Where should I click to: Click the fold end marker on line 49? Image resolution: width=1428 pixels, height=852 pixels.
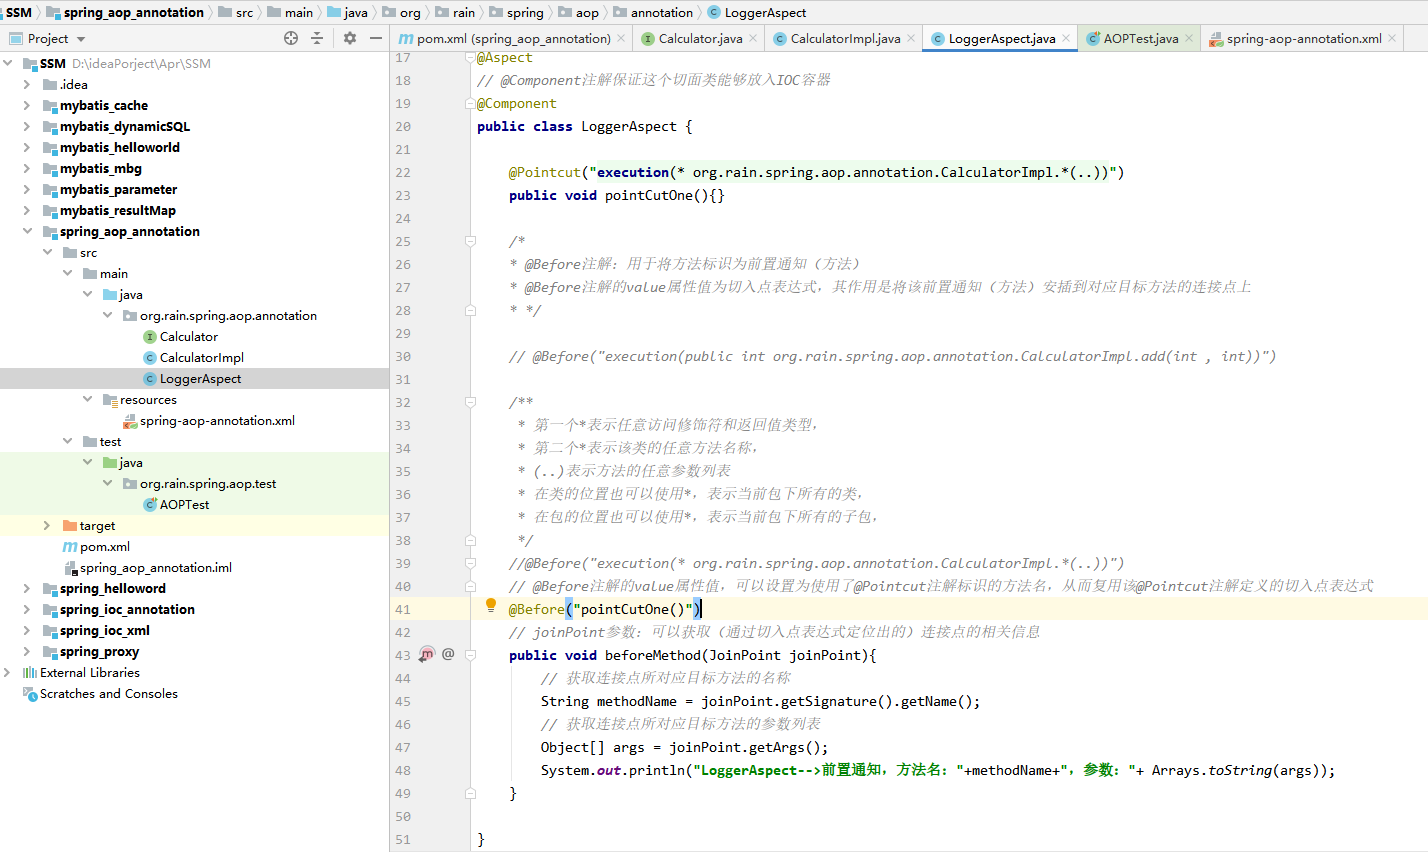click(470, 793)
